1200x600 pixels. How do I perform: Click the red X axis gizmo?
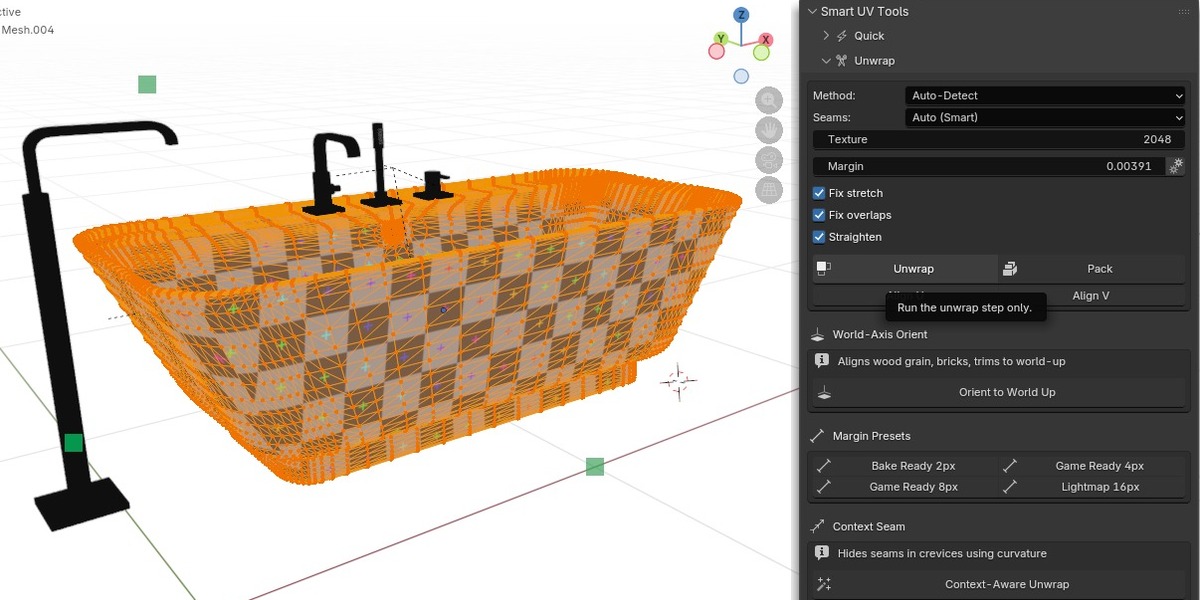coord(764,41)
